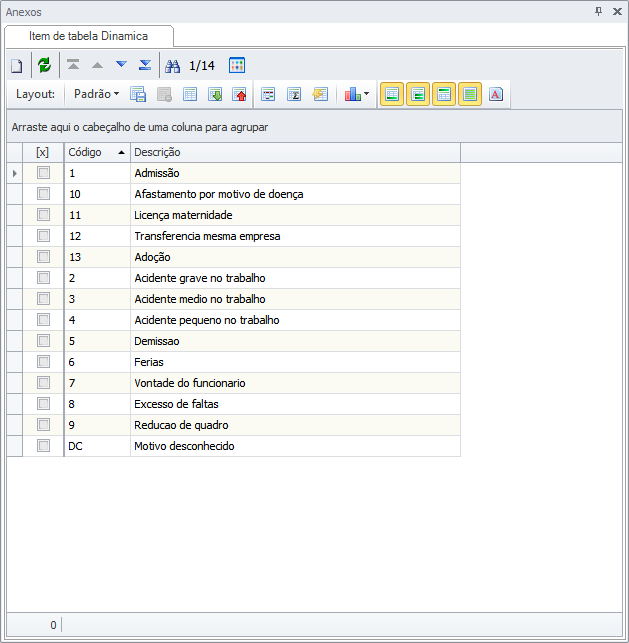Check the box for Admissão

[x=43, y=173]
